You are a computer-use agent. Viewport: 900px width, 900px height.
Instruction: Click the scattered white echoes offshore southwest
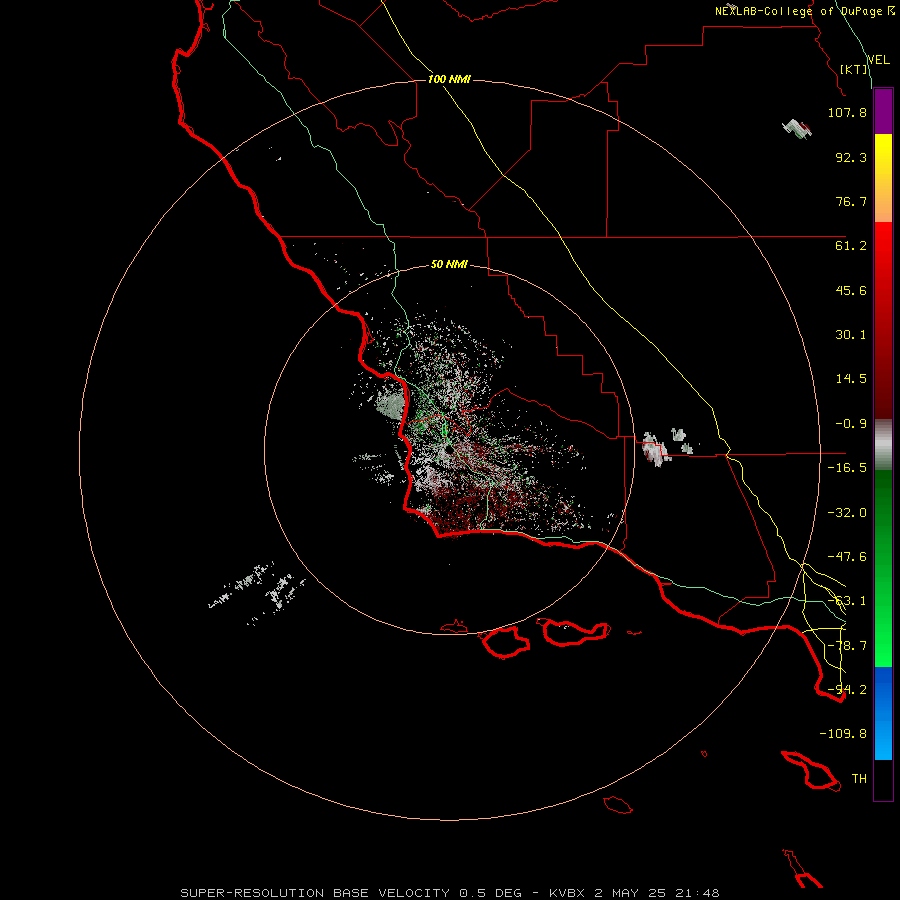[x=257, y=591]
